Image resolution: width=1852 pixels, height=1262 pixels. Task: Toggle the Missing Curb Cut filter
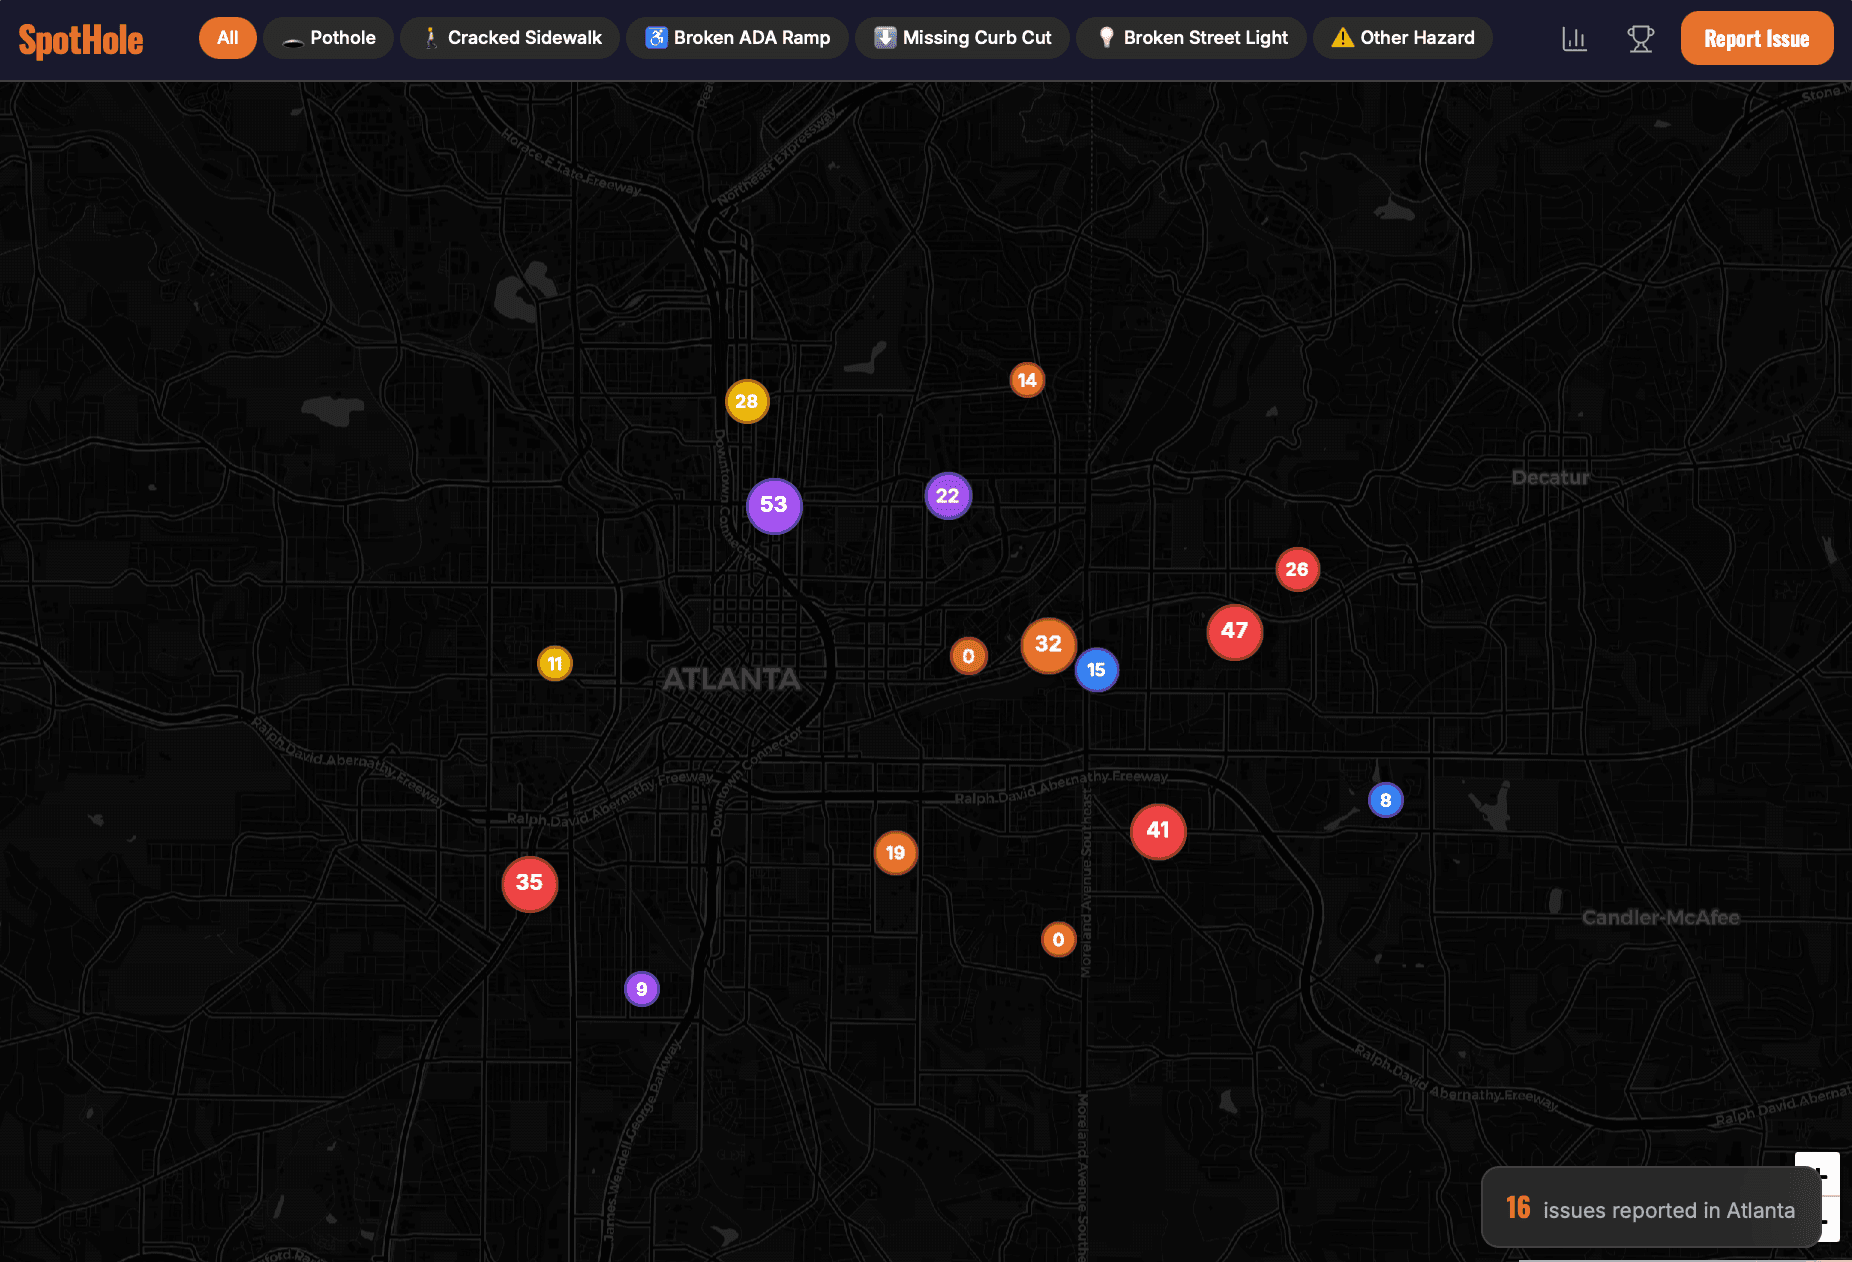tap(962, 38)
